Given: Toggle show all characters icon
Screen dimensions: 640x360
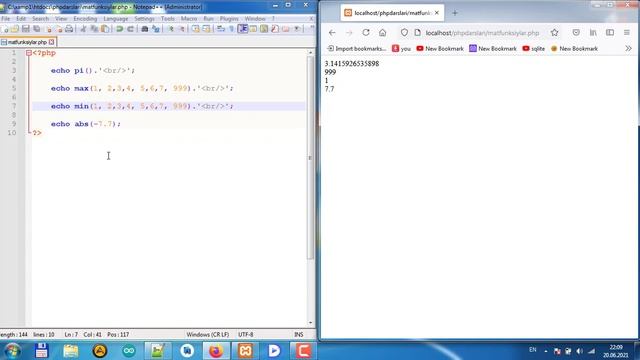Looking at the screenshot, I should click(231, 29).
